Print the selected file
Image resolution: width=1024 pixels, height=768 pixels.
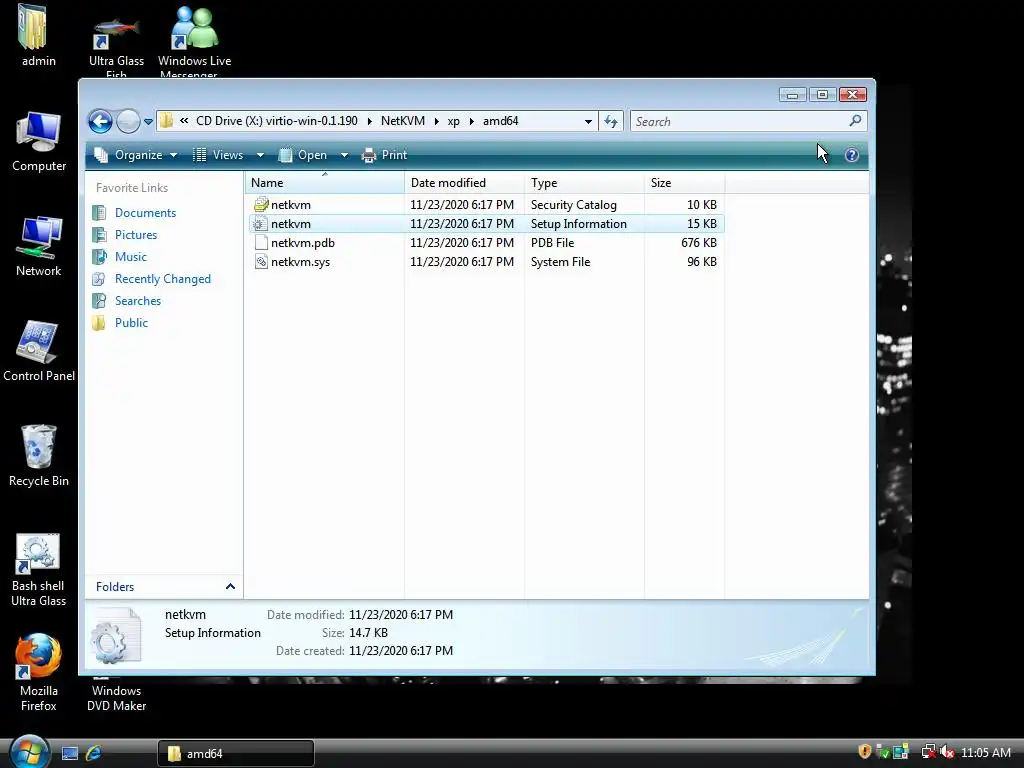tap(385, 155)
